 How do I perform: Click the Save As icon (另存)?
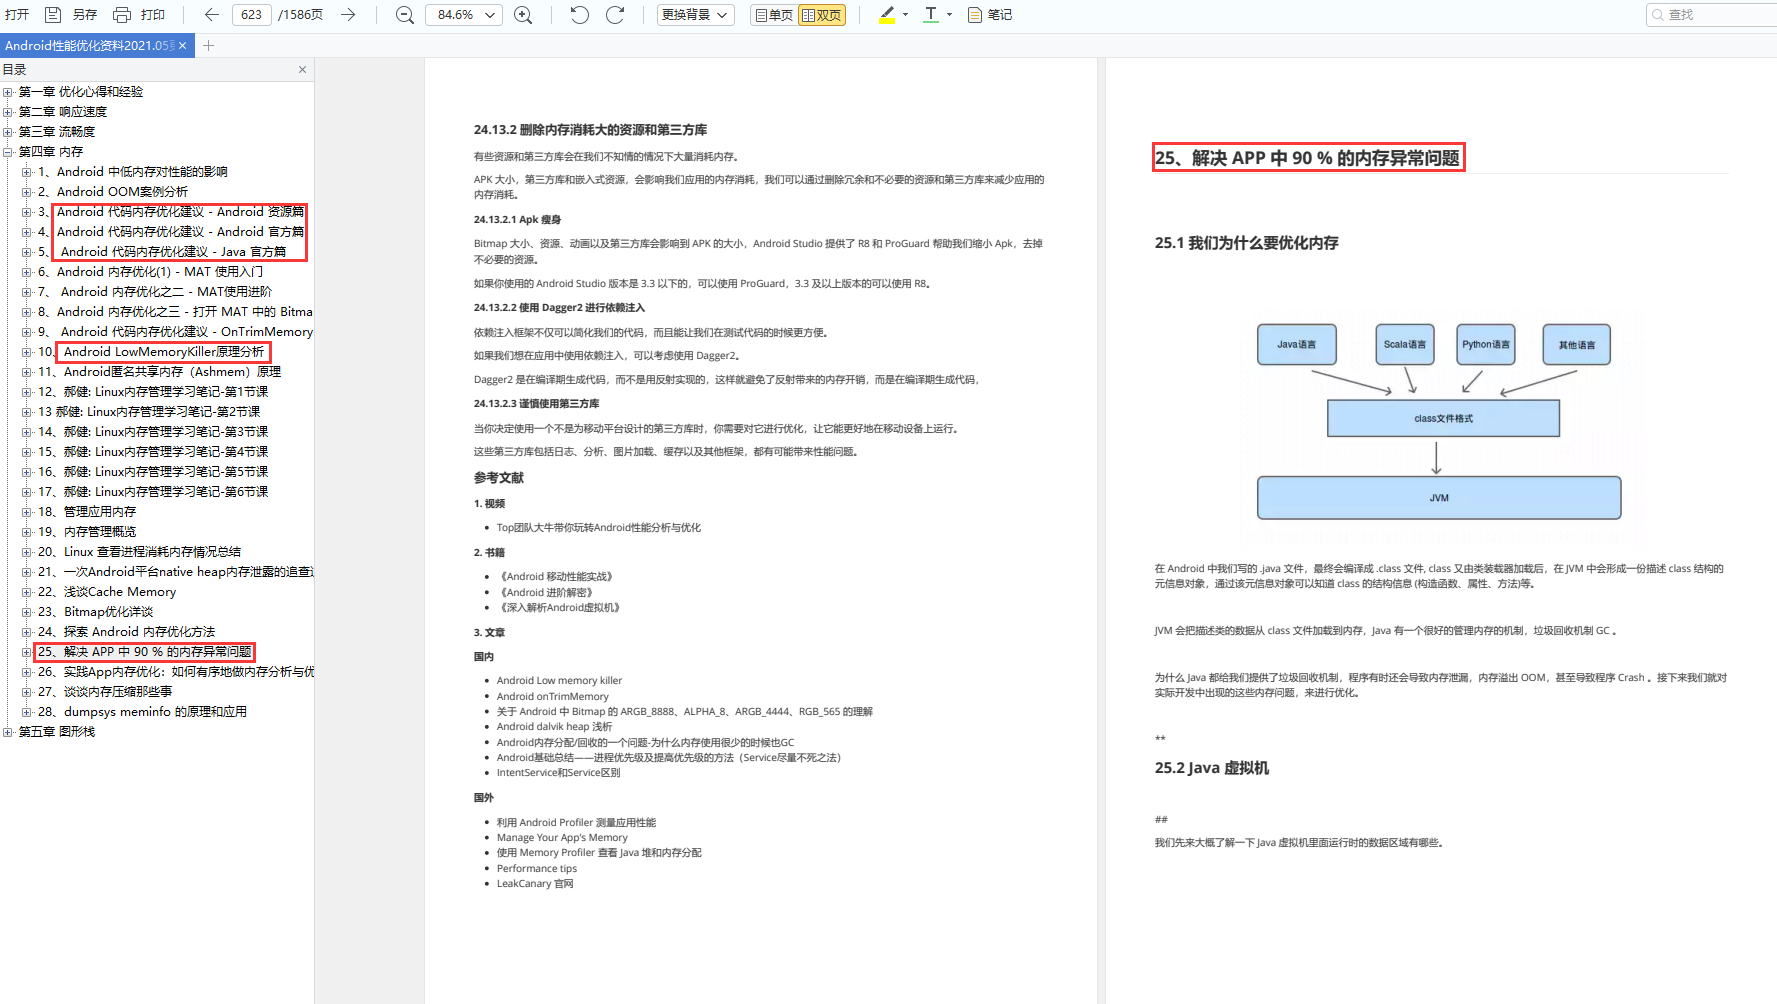53,15
